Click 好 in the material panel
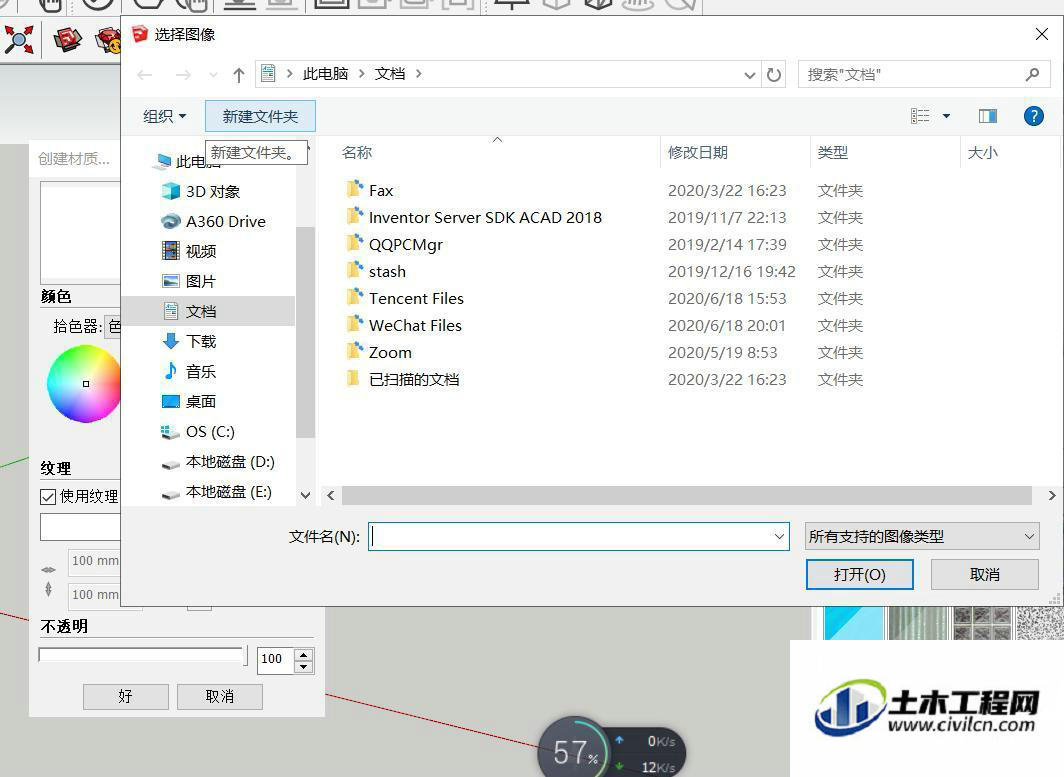This screenshot has height=777, width=1064. [126, 696]
